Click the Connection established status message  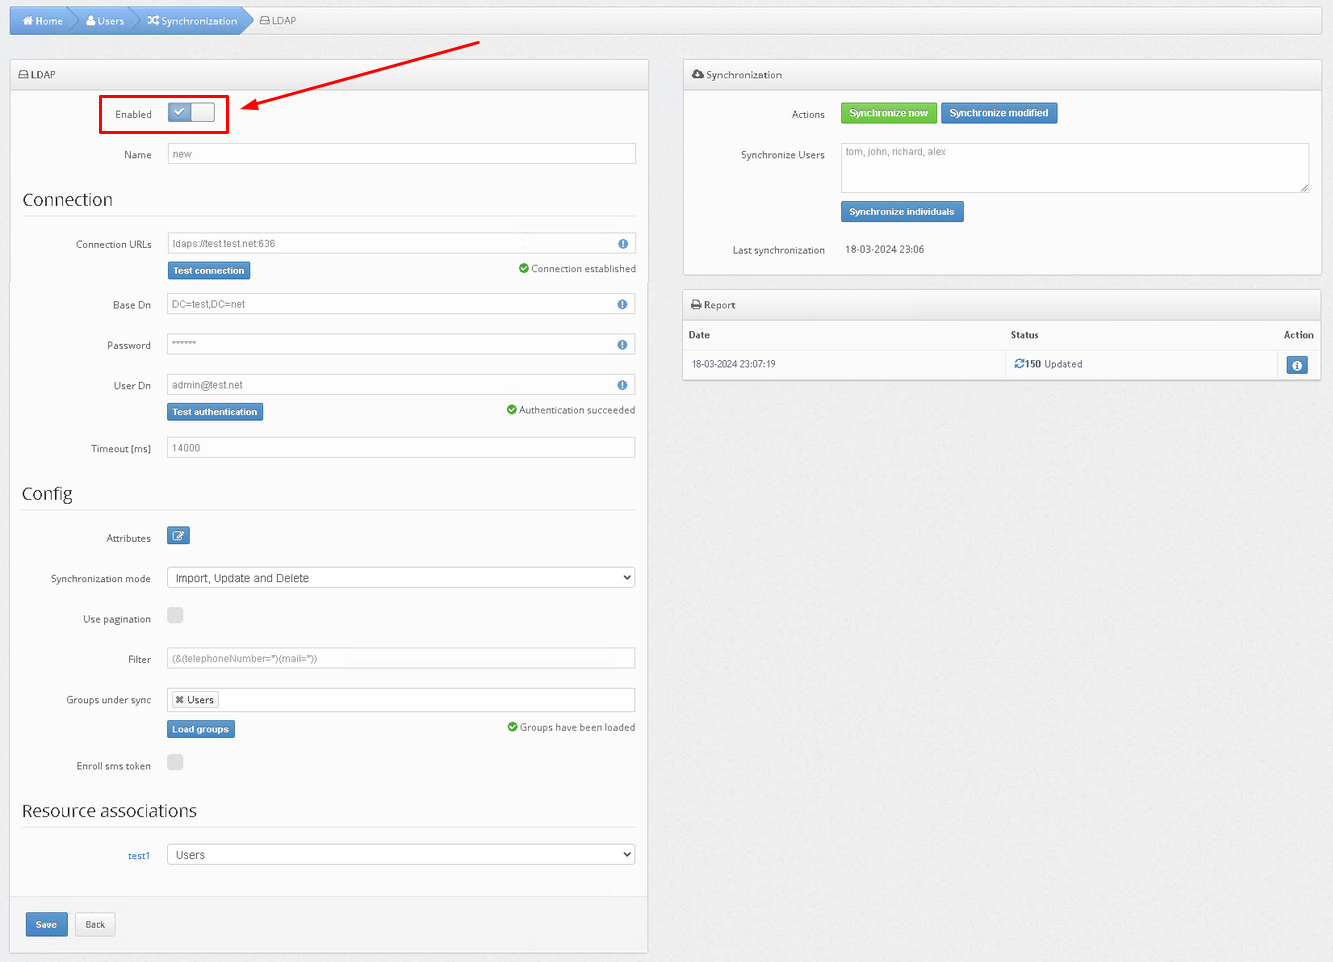pyautogui.click(x=577, y=269)
